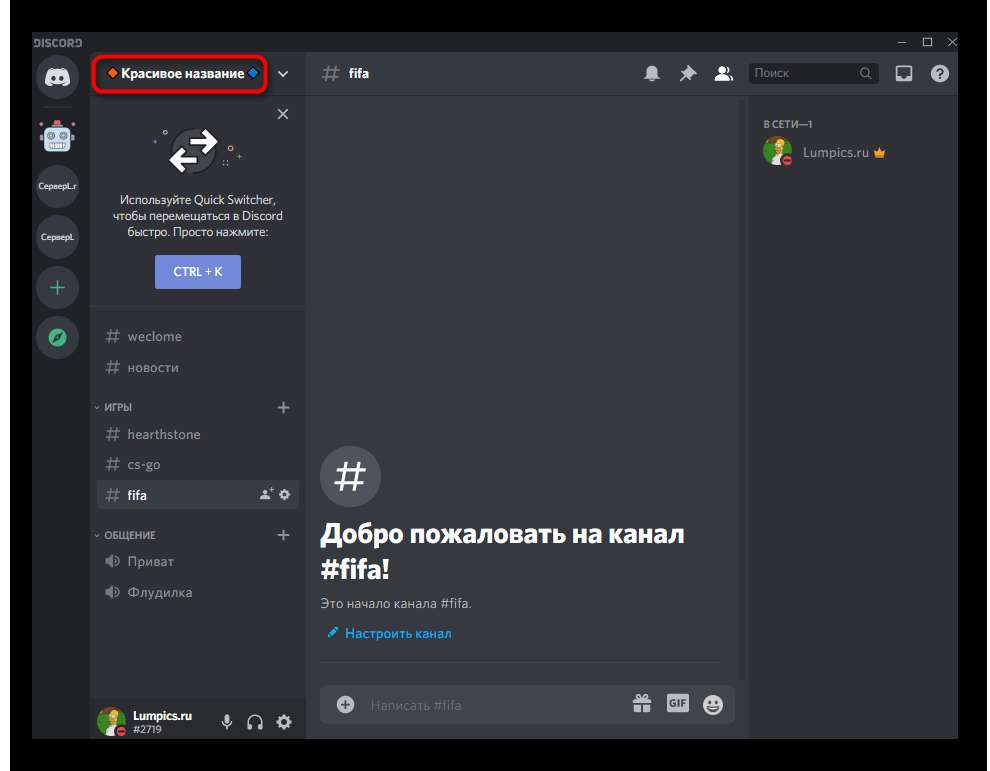Screen dimensions: 990x771
Task: Toggle microphone mute
Action: (x=227, y=722)
